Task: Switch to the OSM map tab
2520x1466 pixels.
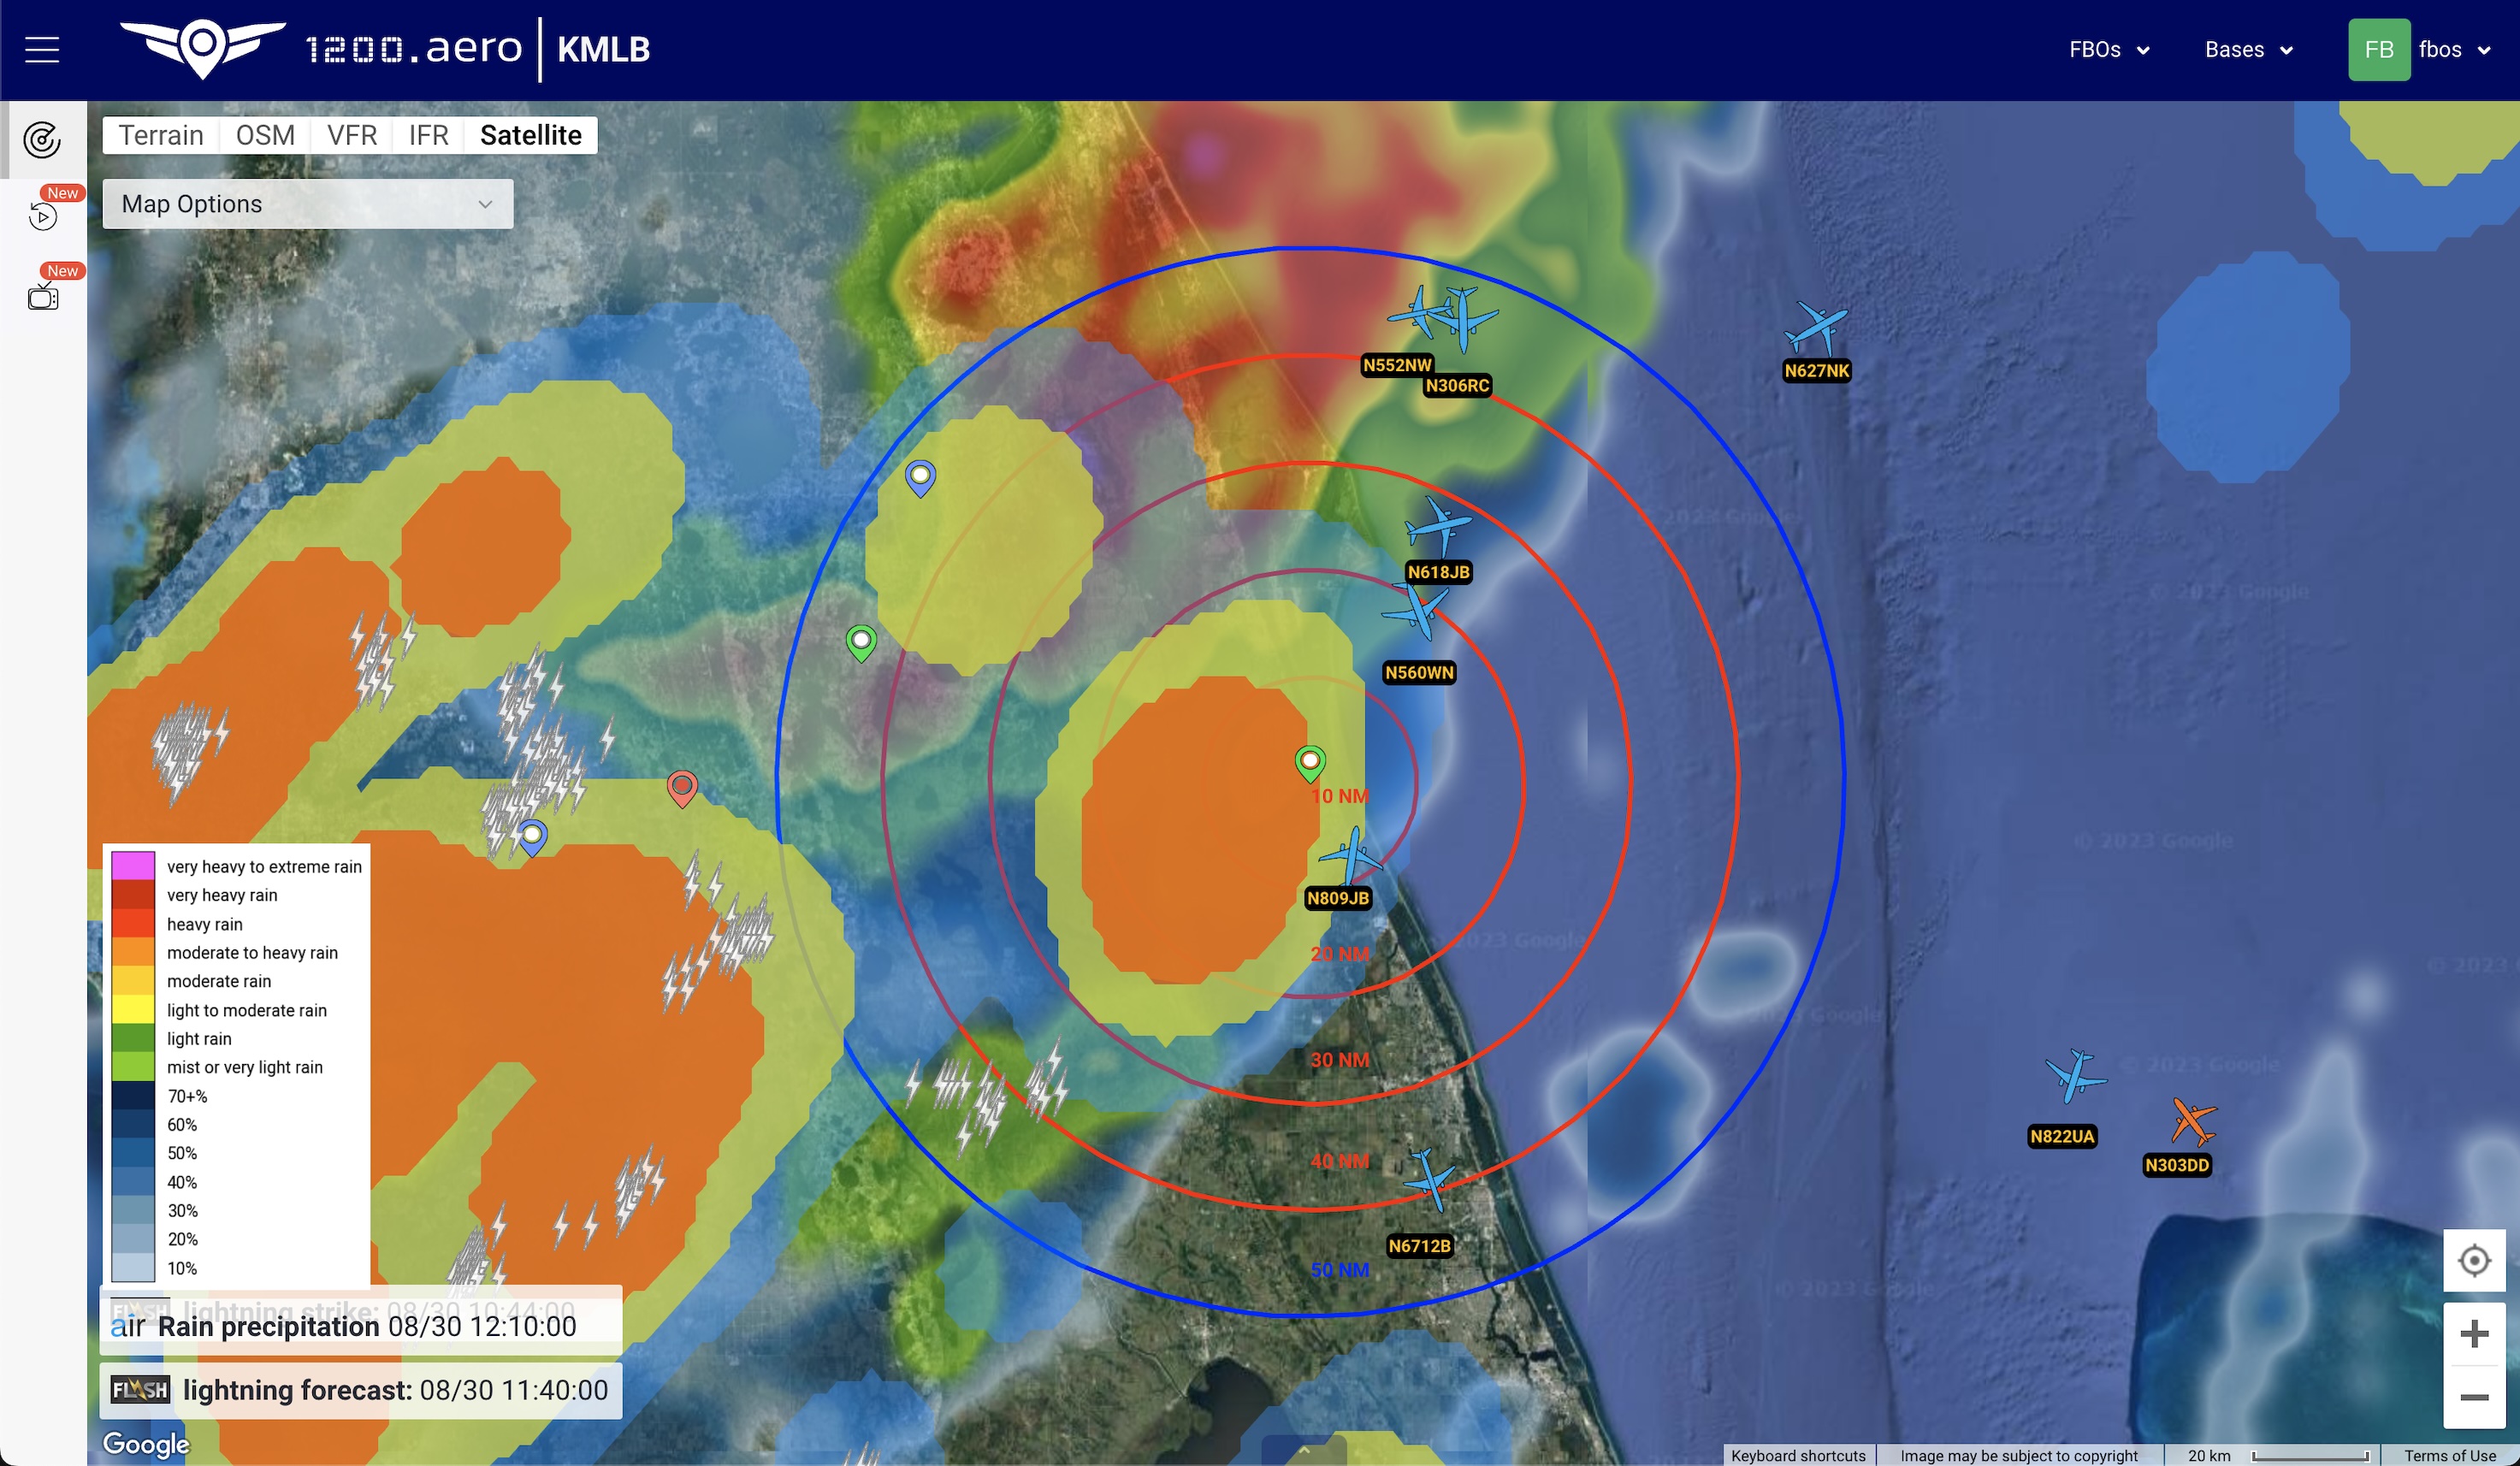Action: tap(265, 135)
